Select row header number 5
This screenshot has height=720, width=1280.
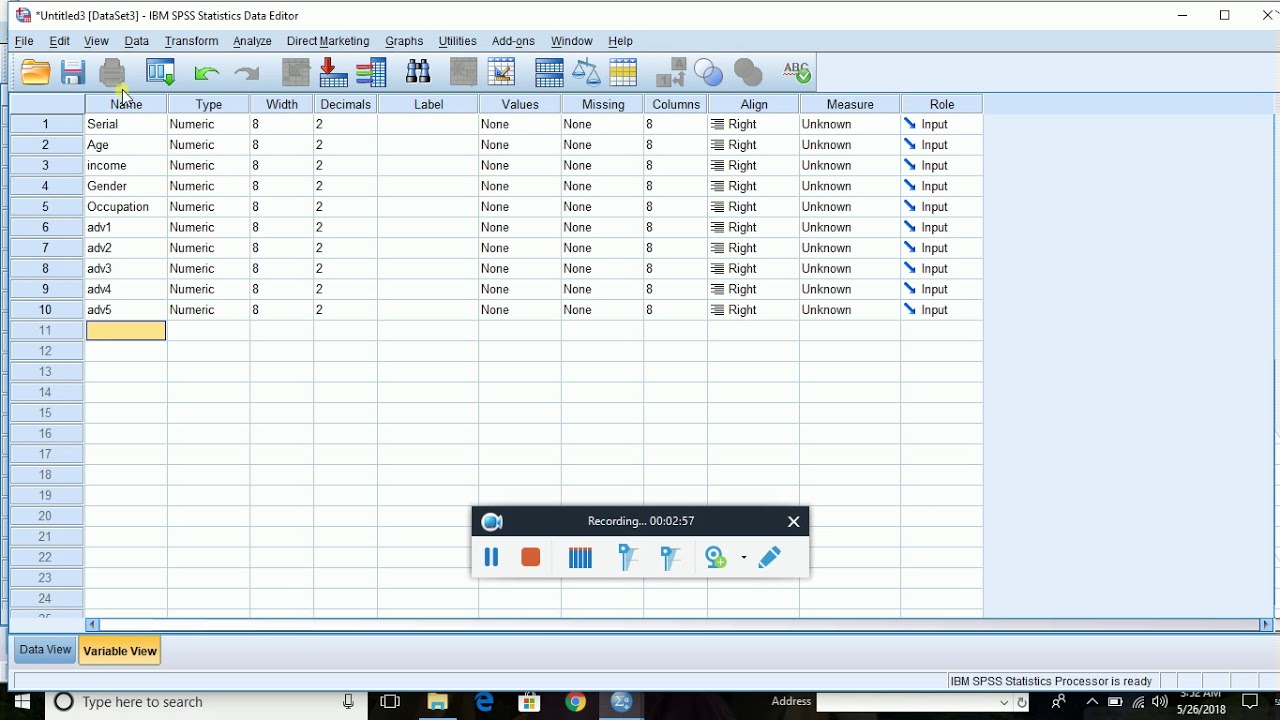(45, 207)
